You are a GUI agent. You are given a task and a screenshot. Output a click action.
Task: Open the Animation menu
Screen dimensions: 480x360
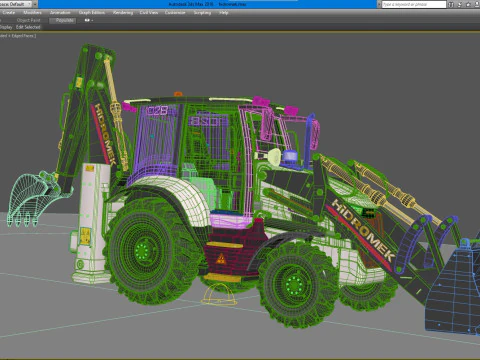click(60, 13)
